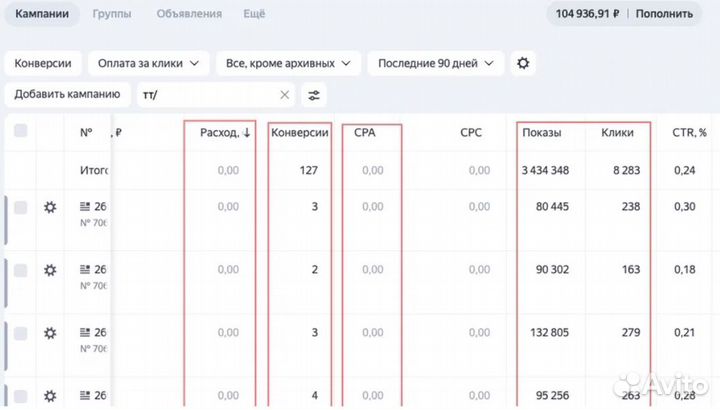Open gear menu for campaign with 80 445 impressions
This screenshot has width=720, height=410.
pyautogui.click(x=51, y=207)
